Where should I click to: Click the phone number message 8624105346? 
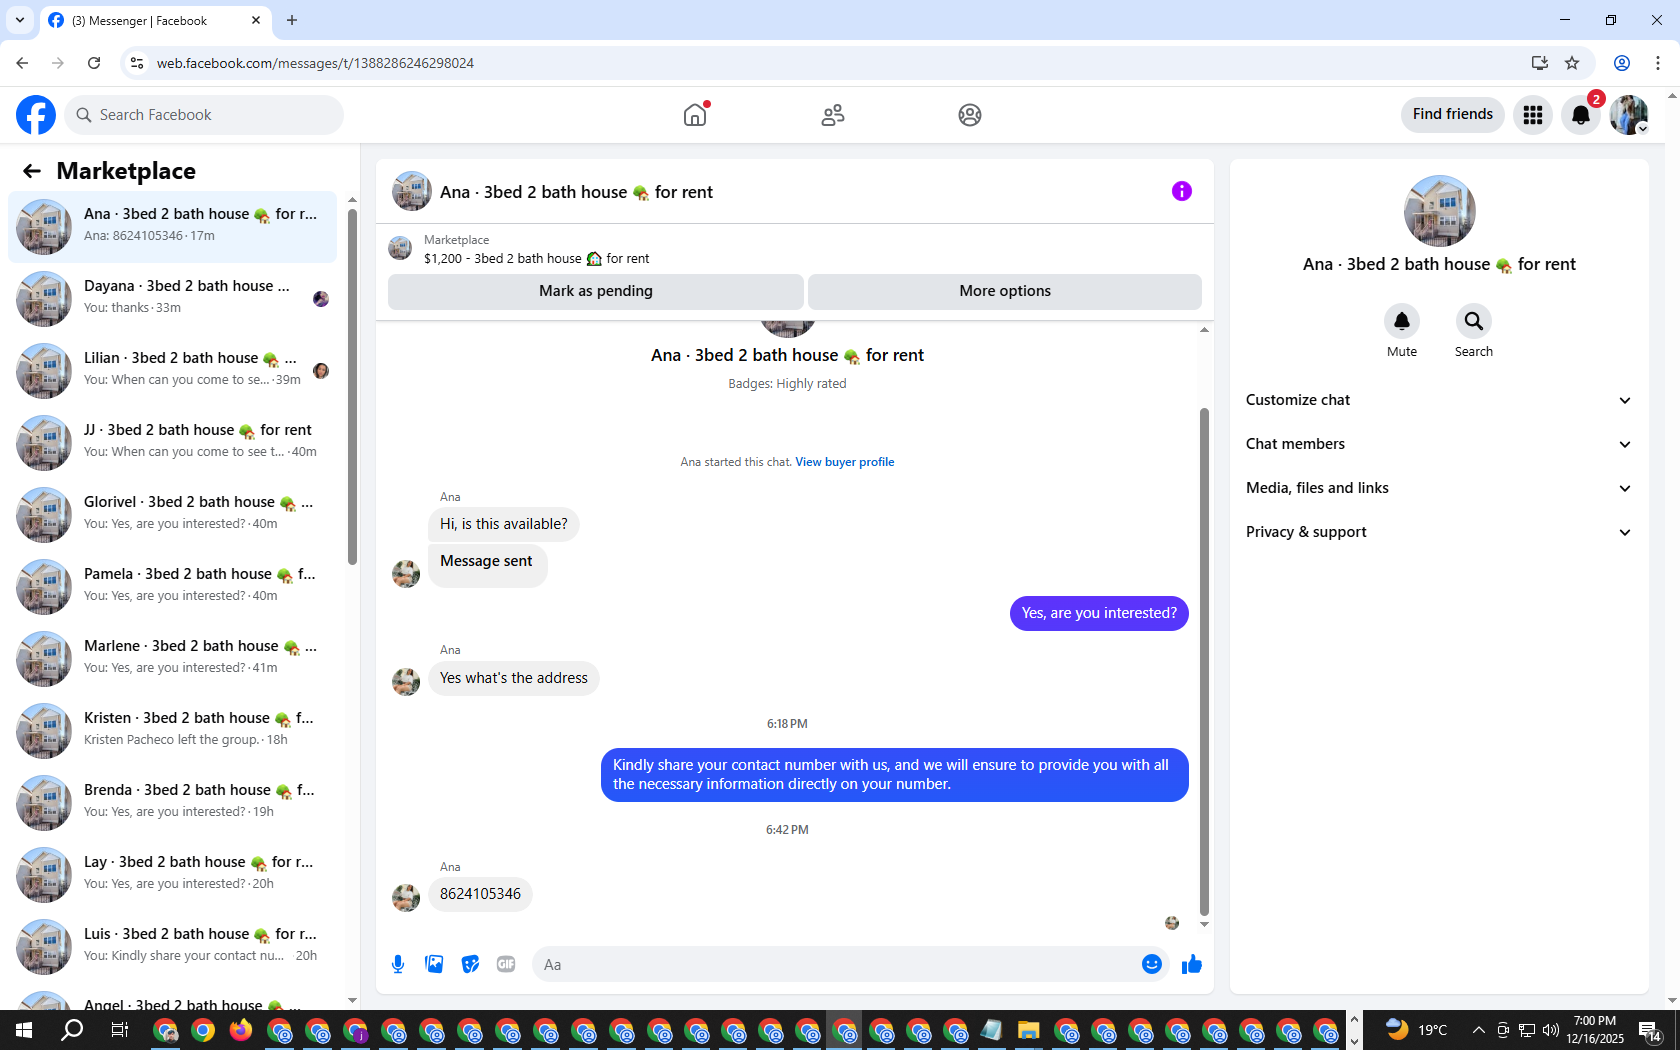tap(480, 894)
